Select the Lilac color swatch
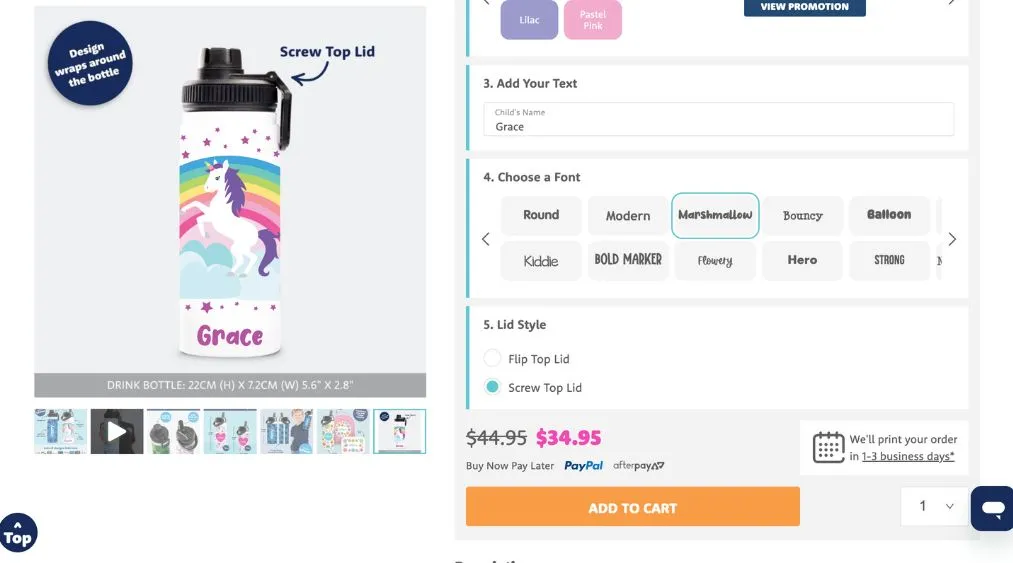Viewport: 1013px width, 563px height. [x=529, y=20]
